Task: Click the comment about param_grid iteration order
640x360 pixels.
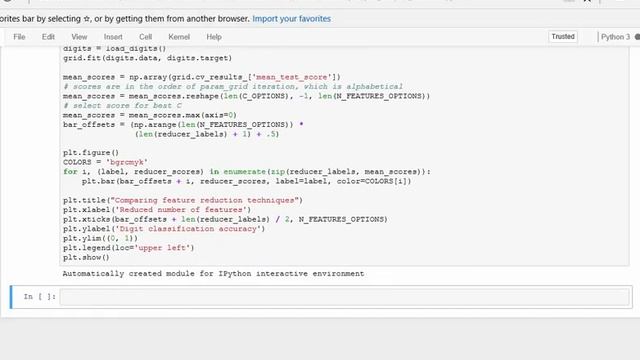Action: 233,87
